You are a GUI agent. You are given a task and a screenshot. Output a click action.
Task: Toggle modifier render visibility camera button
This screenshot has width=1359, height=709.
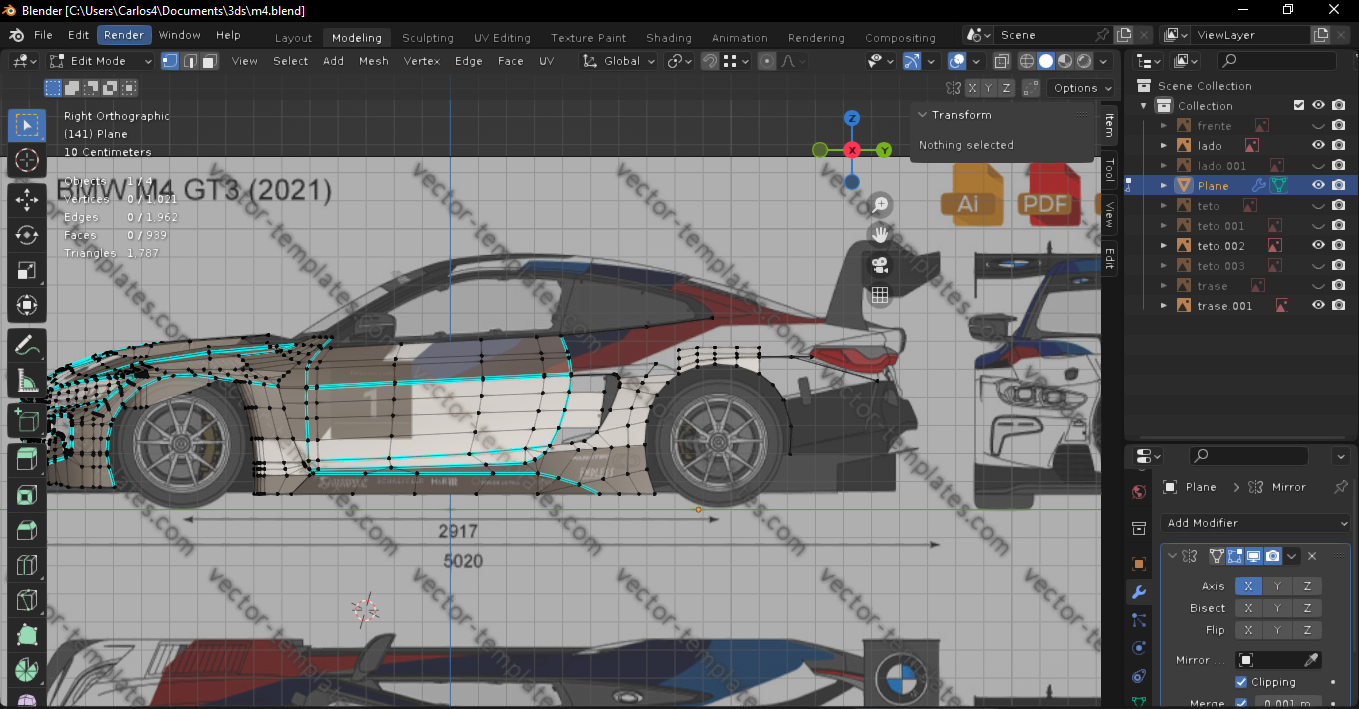[1272, 556]
